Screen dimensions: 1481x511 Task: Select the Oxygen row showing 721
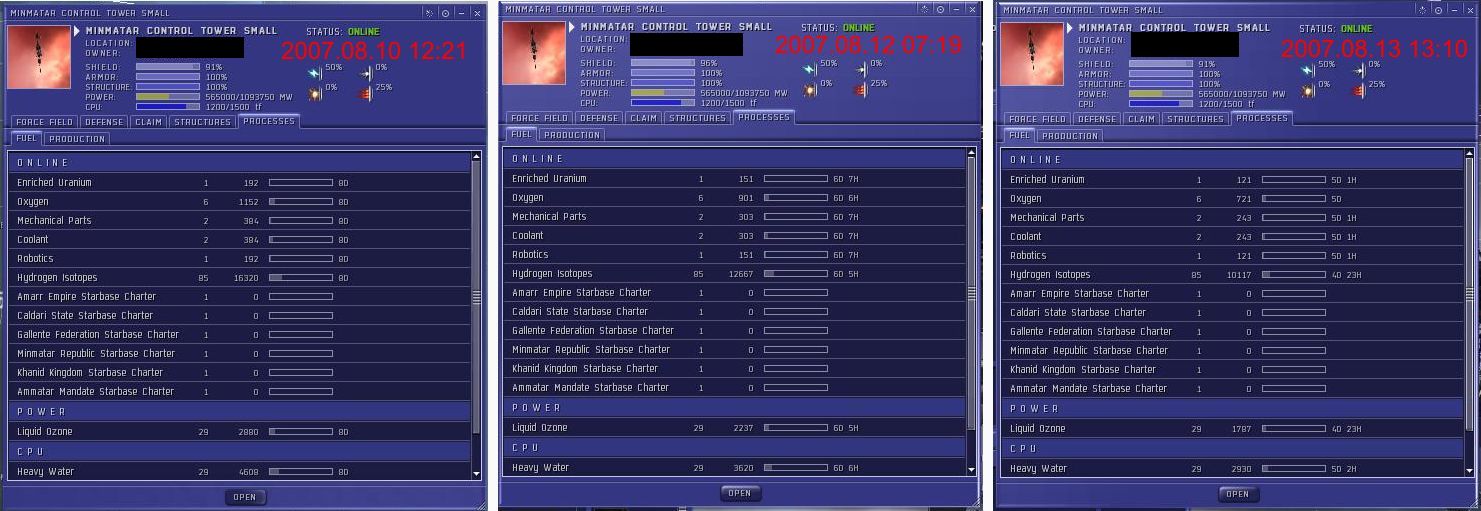[1232, 199]
